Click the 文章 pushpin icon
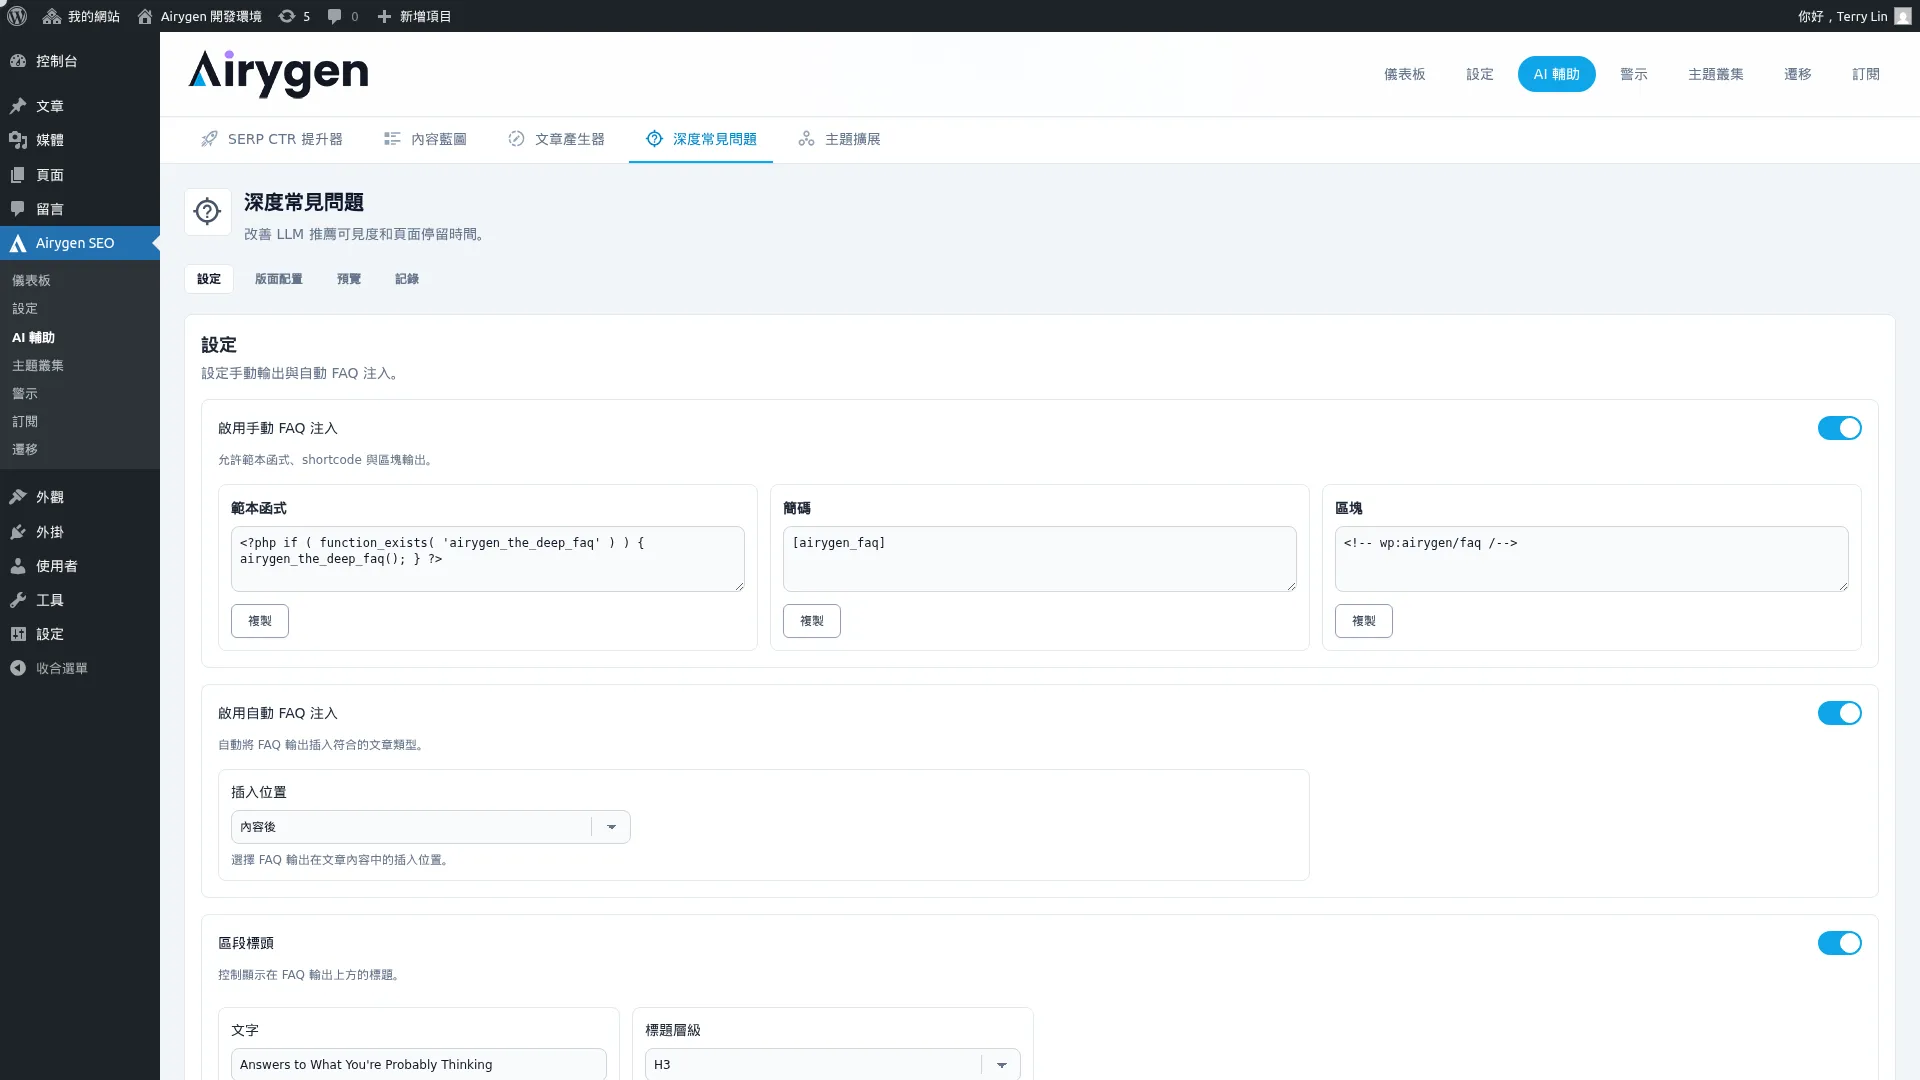Screen dimensions: 1920x1080 (18, 106)
